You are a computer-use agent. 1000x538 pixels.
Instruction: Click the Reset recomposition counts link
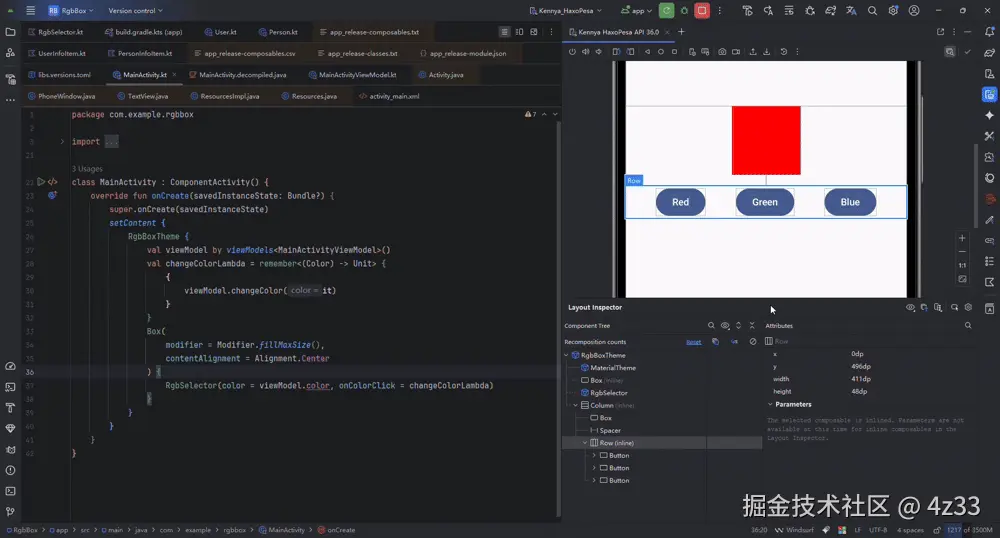(x=693, y=342)
